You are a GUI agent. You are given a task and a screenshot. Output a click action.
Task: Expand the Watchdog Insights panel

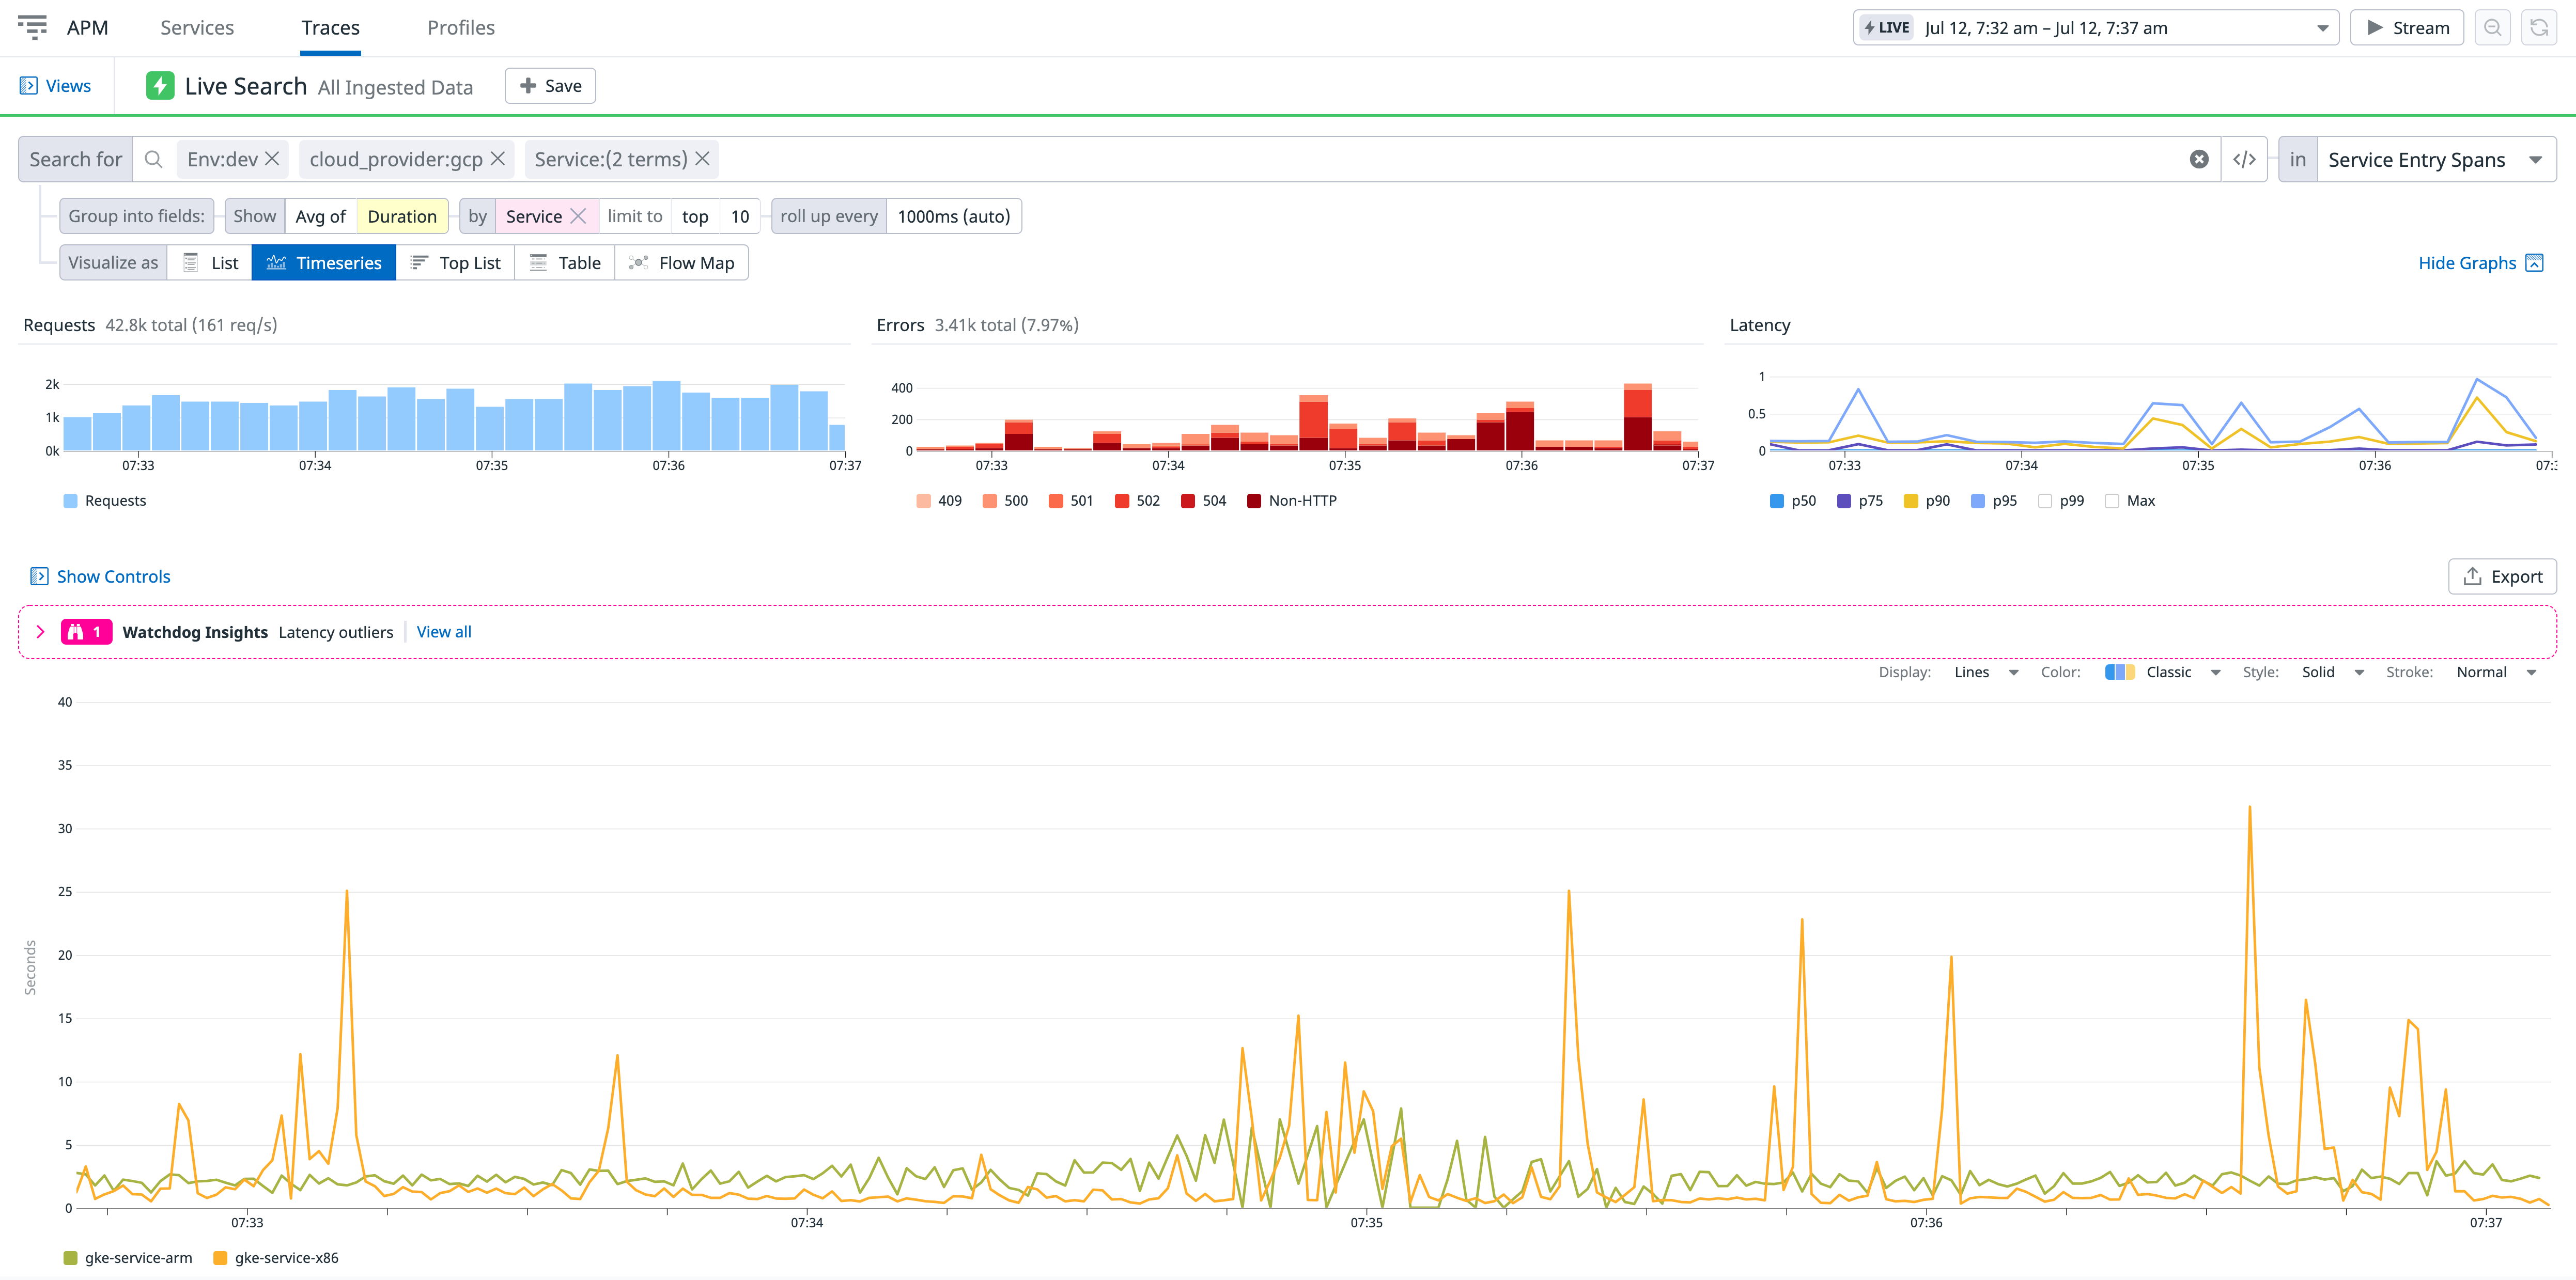pyautogui.click(x=41, y=631)
